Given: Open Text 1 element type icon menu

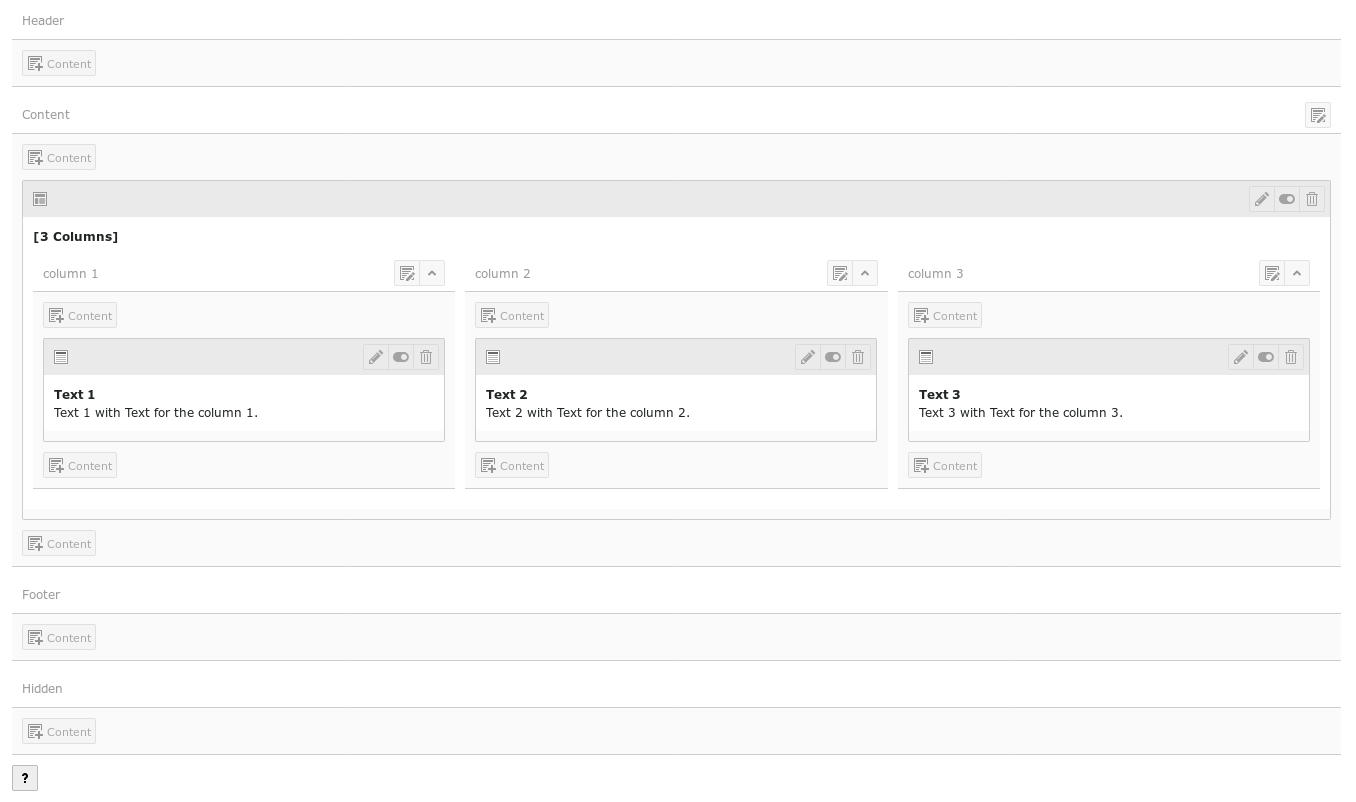Looking at the screenshot, I should pos(61,357).
